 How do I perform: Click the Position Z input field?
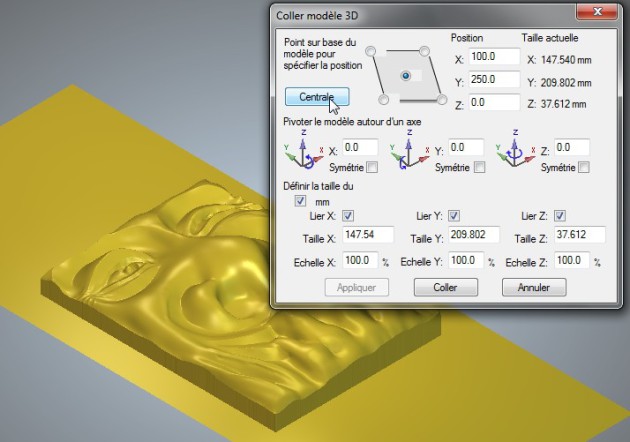tap(494, 102)
